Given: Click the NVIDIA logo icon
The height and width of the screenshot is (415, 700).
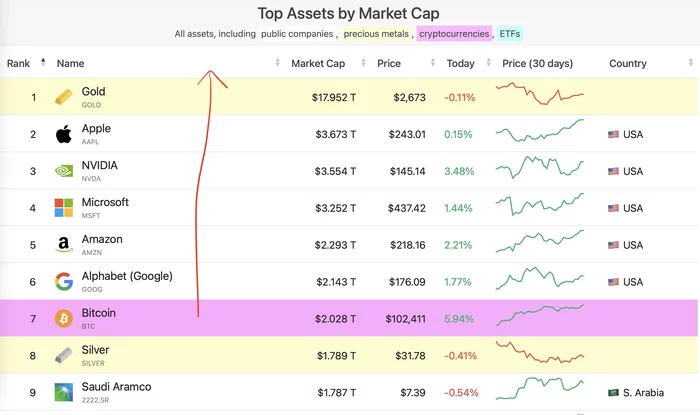Looking at the screenshot, I should (64, 171).
